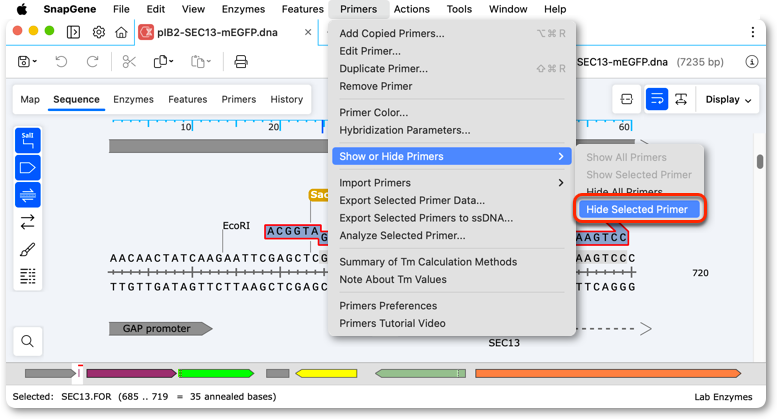Image resolution: width=777 pixels, height=419 pixels.
Task: Click the compact format view icon
Action: tap(626, 99)
